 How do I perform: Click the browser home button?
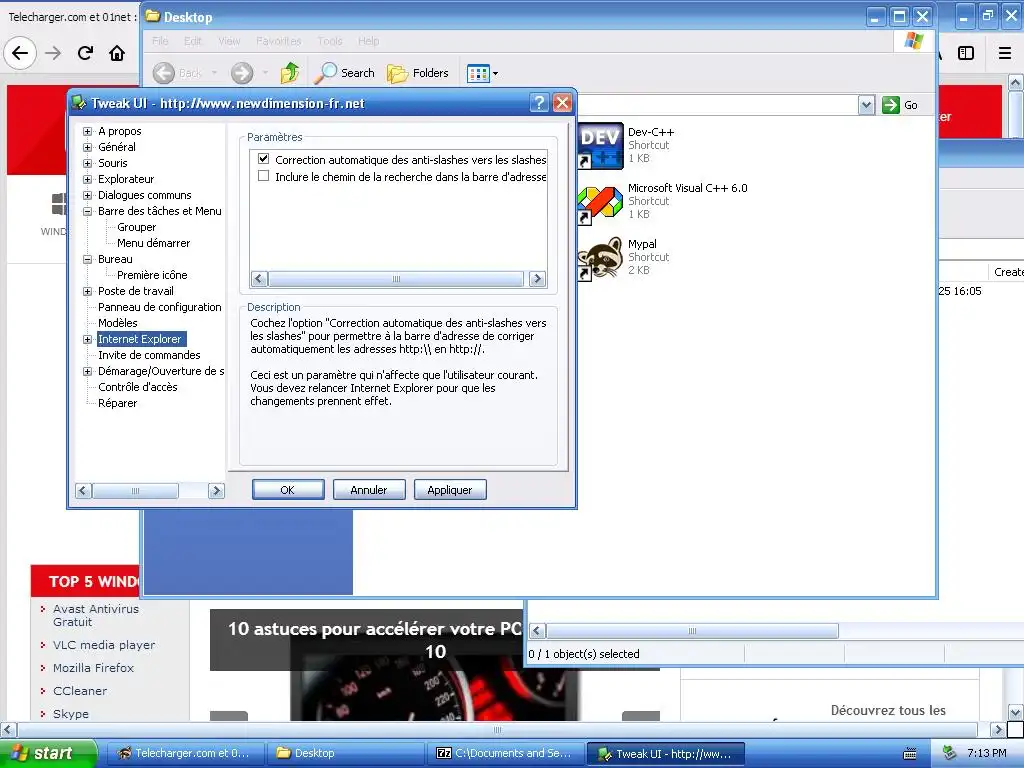pos(117,53)
